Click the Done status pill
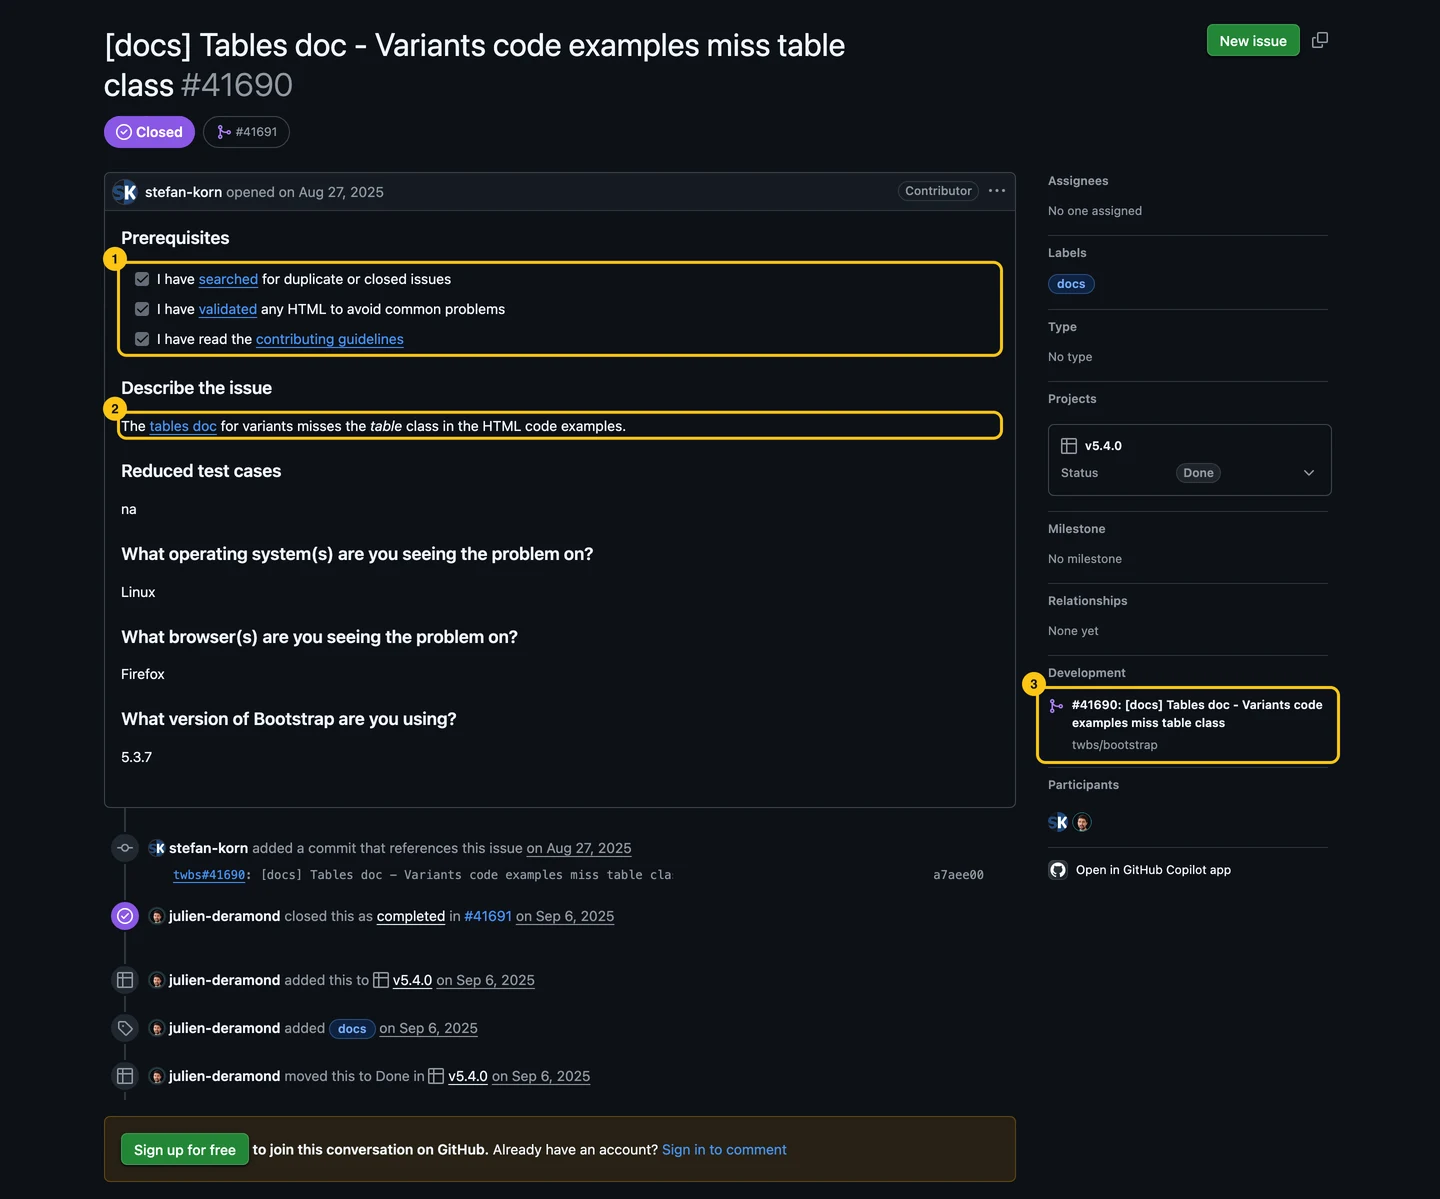Image resolution: width=1440 pixels, height=1199 pixels. pyautogui.click(x=1198, y=473)
